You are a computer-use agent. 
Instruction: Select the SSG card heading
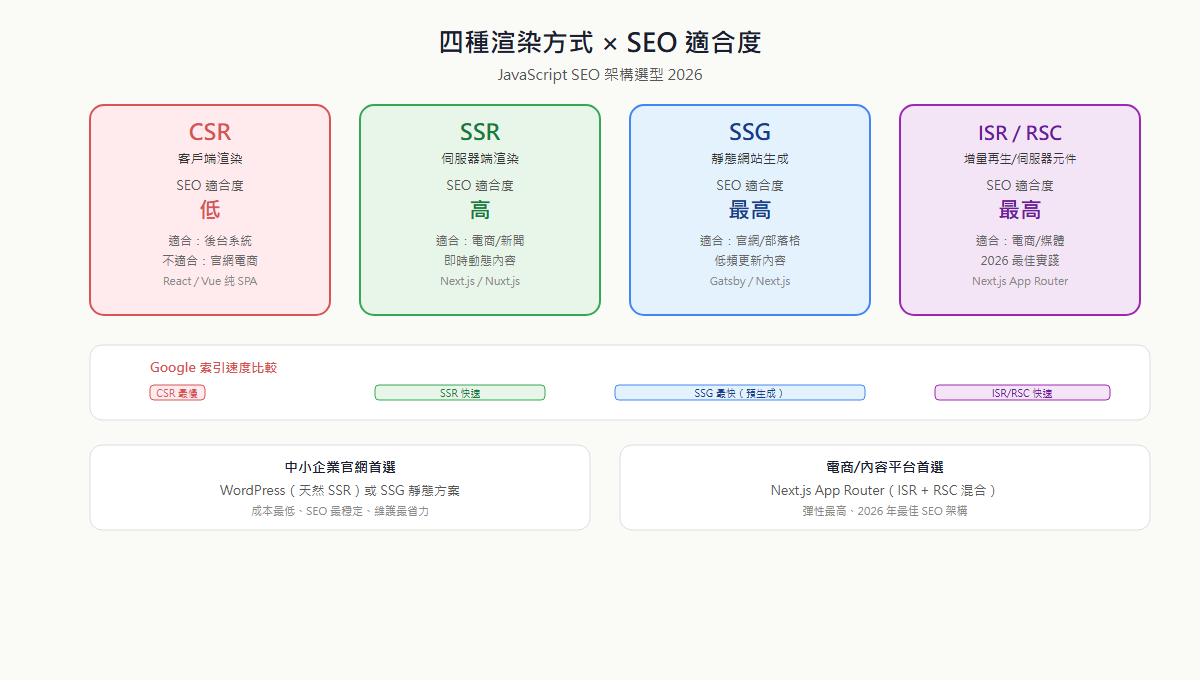click(x=750, y=132)
